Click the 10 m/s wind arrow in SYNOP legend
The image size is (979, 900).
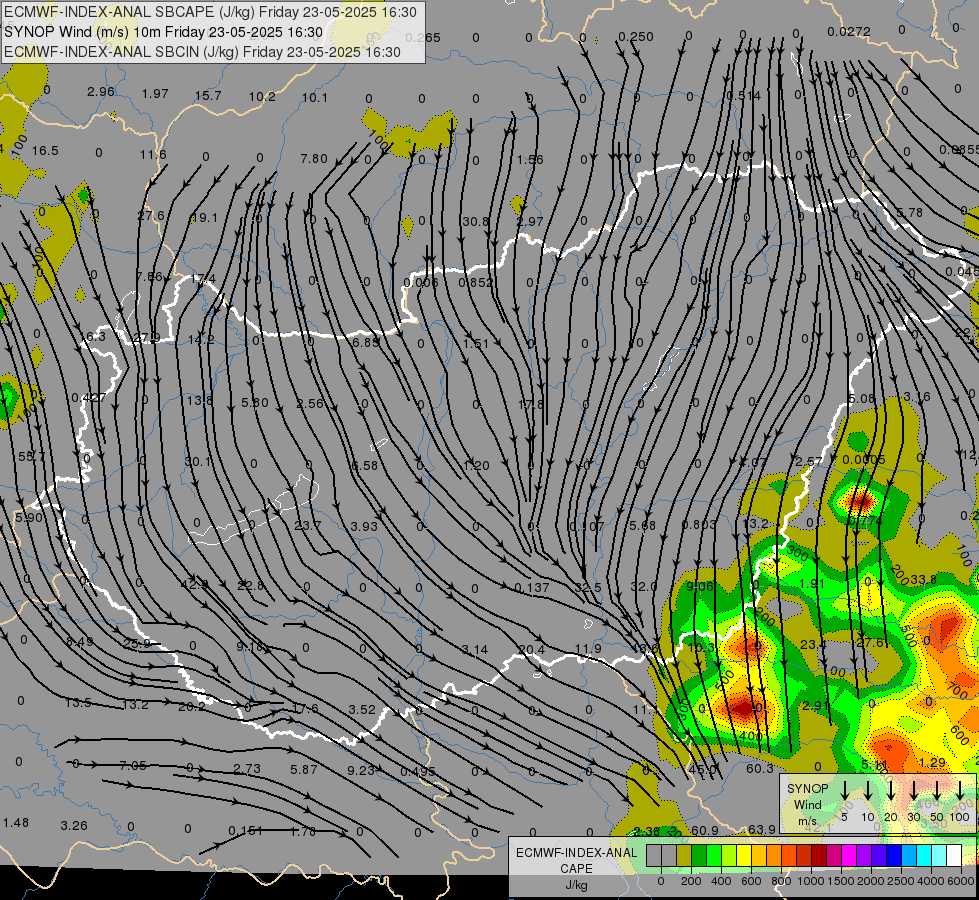(x=867, y=790)
